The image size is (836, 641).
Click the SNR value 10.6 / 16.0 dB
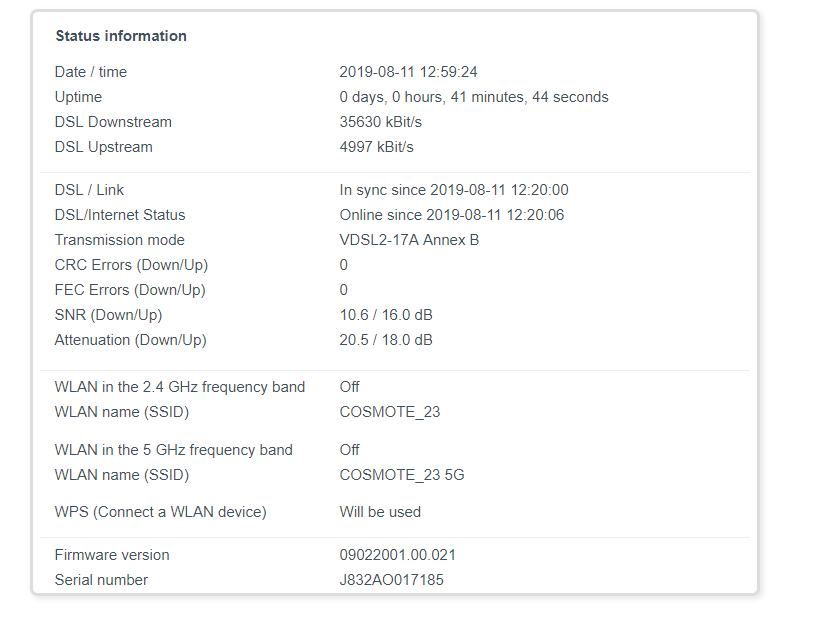click(x=386, y=315)
